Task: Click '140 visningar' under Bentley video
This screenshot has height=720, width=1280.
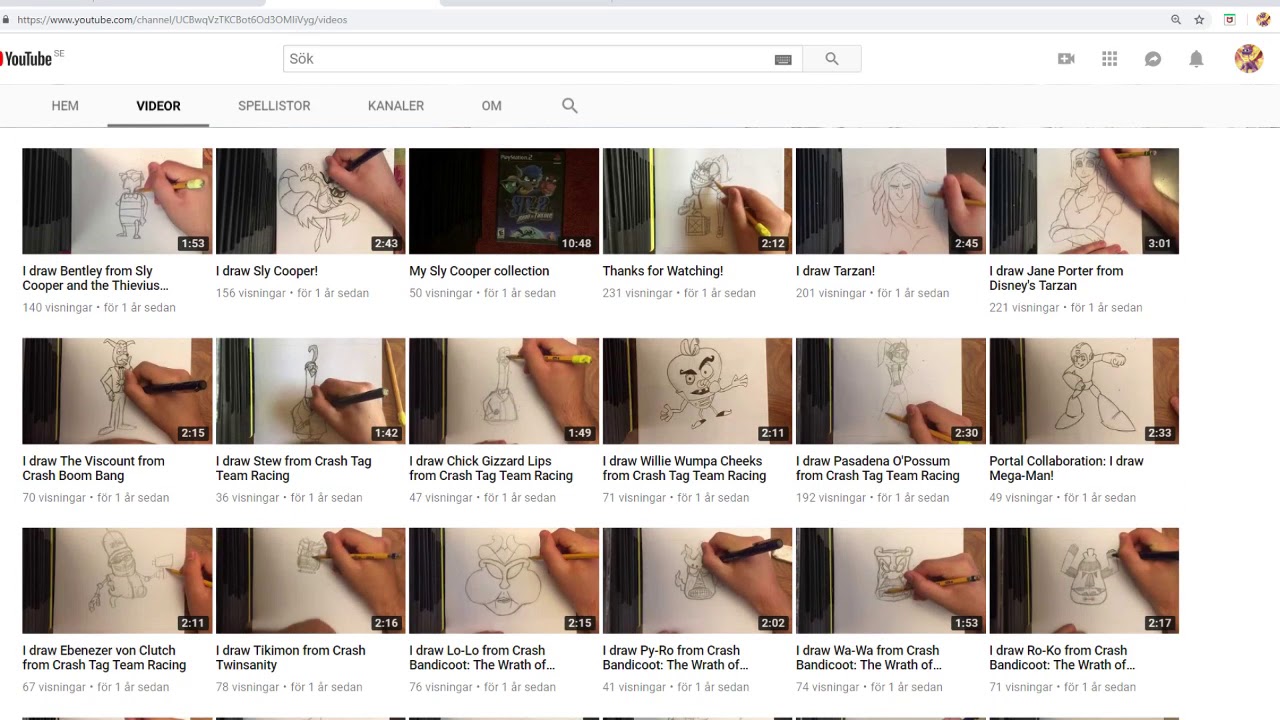Action: pyautogui.click(x=57, y=308)
